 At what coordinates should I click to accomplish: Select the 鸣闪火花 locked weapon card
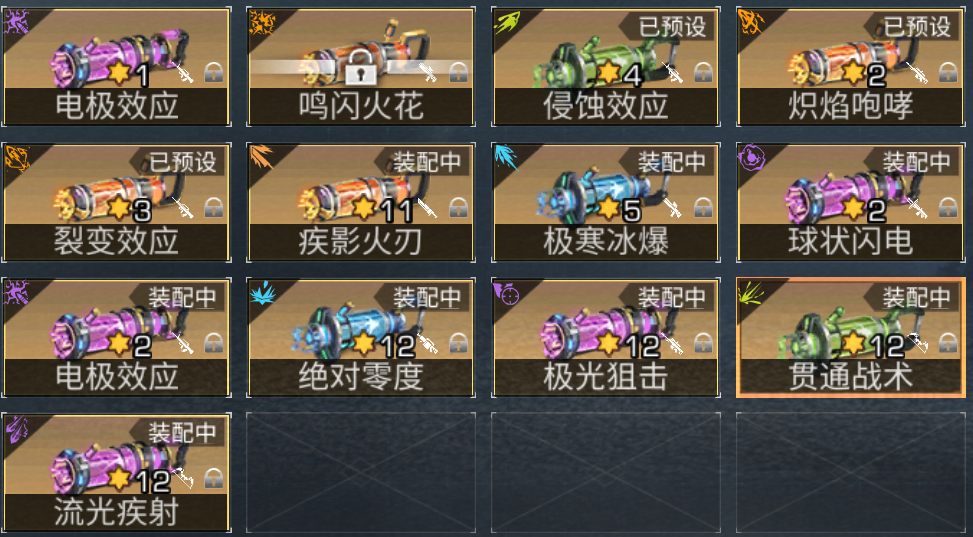click(361, 66)
